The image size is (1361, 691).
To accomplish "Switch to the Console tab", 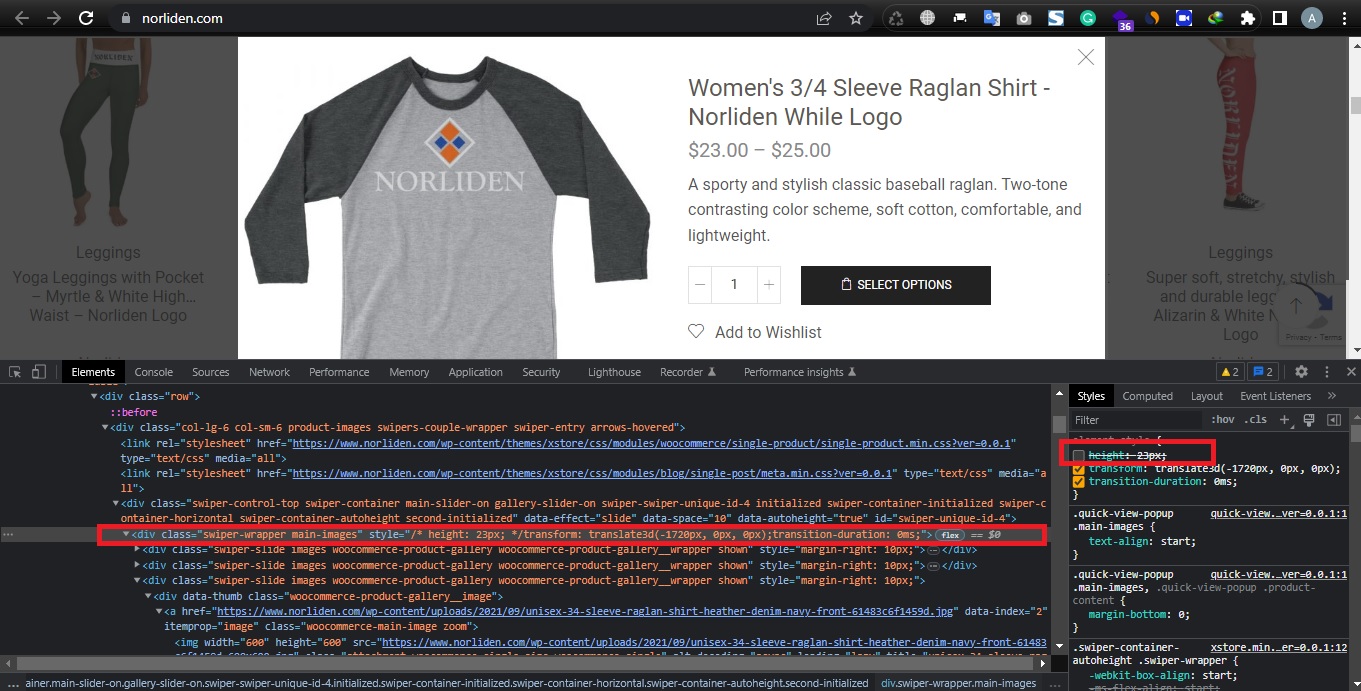I will pyautogui.click(x=154, y=372).
